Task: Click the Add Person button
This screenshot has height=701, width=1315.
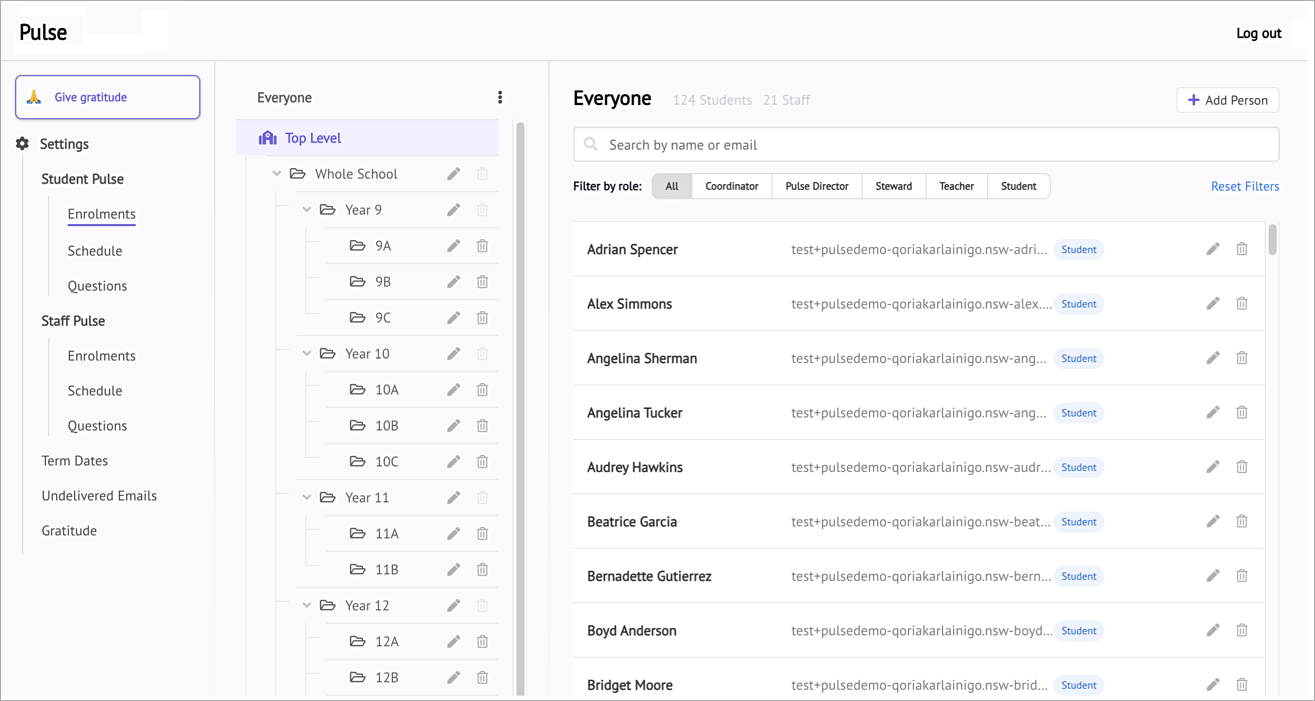Action: click(x=1227, y=100)
